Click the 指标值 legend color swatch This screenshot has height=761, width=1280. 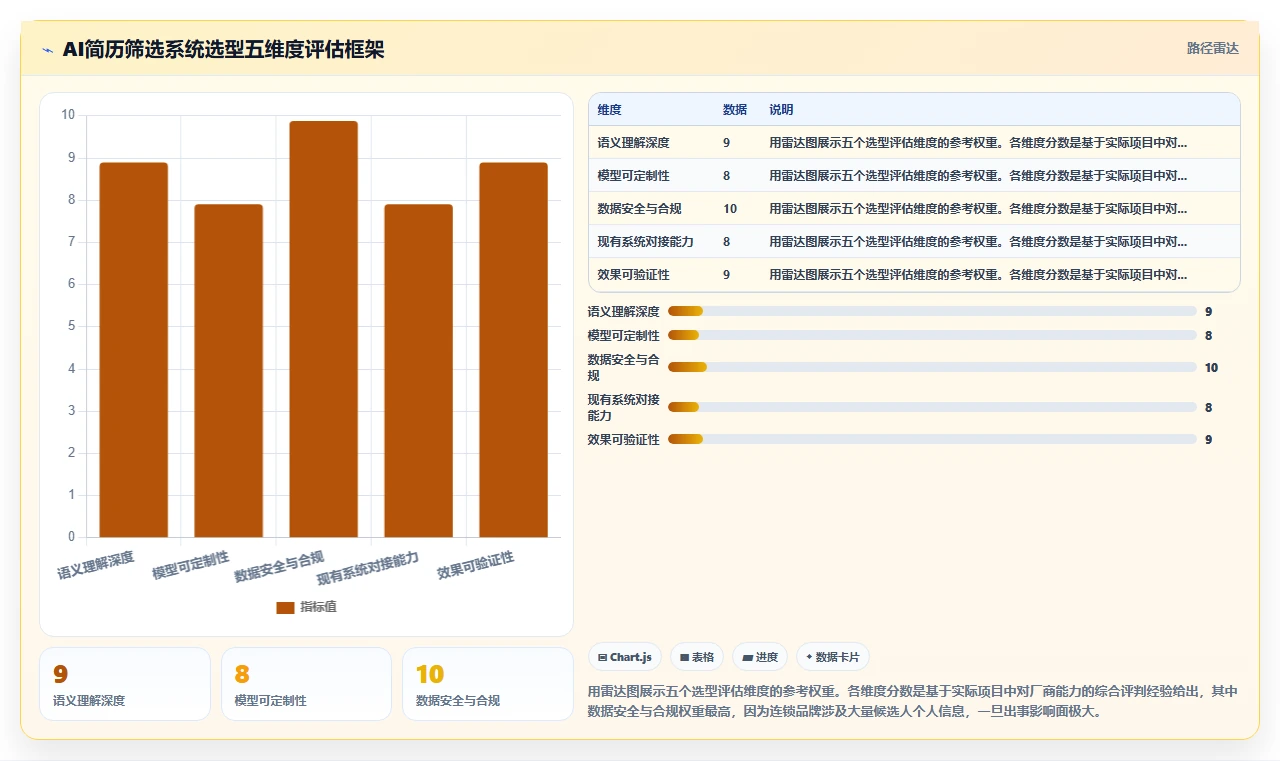(285, 607)
